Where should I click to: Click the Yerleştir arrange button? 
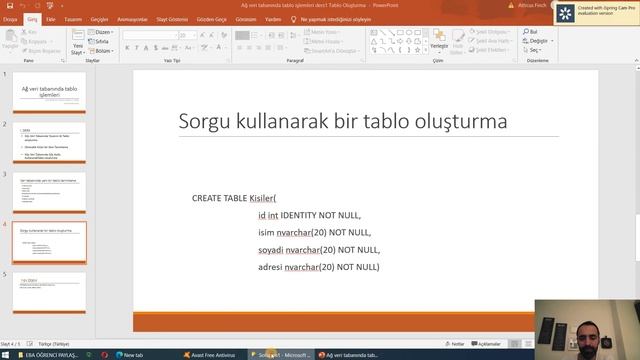pos(439,41)
